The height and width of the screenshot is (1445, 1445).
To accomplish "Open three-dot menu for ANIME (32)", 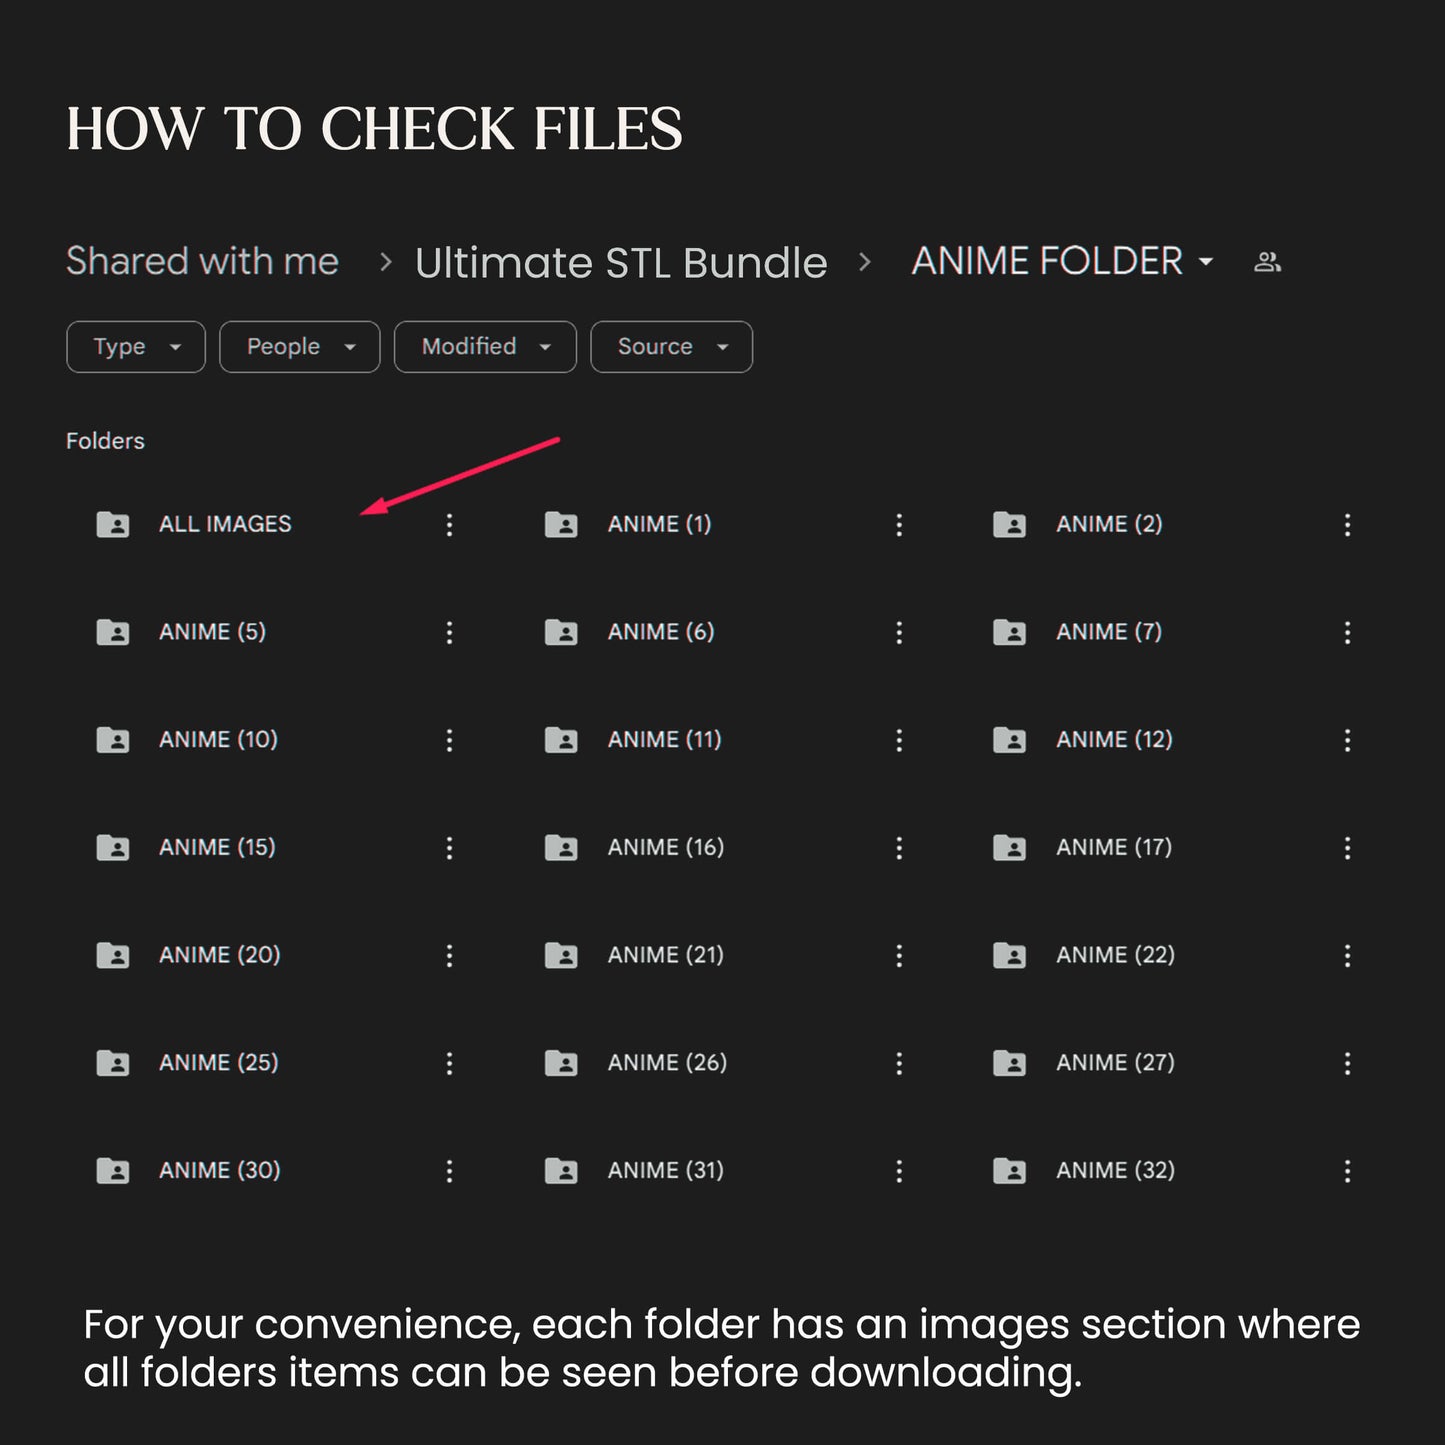I will [1347, 1171].
